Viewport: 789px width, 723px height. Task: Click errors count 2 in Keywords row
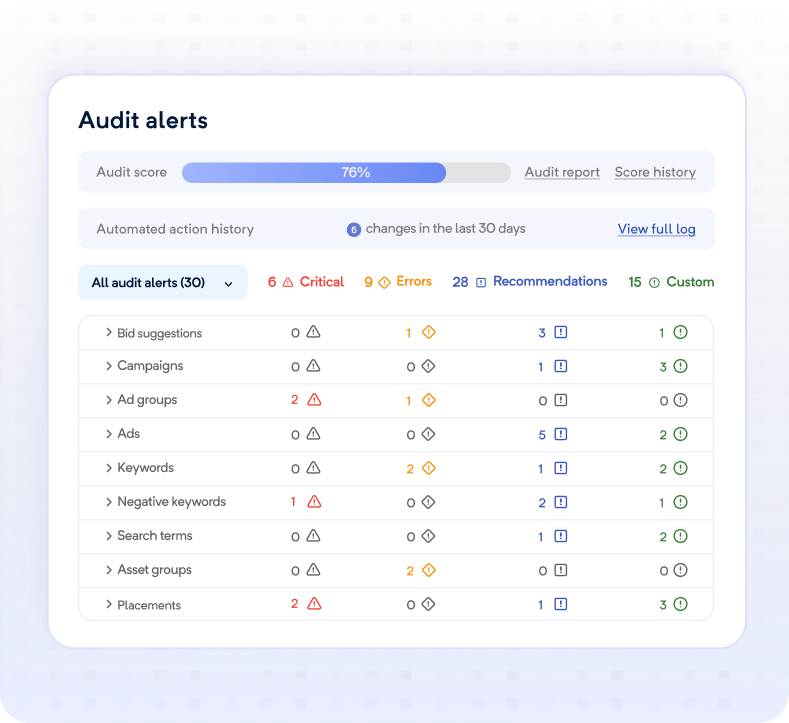point(410,469)
